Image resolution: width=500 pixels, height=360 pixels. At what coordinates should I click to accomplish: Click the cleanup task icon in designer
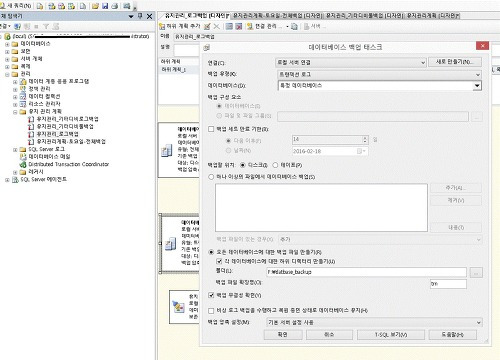178,307
